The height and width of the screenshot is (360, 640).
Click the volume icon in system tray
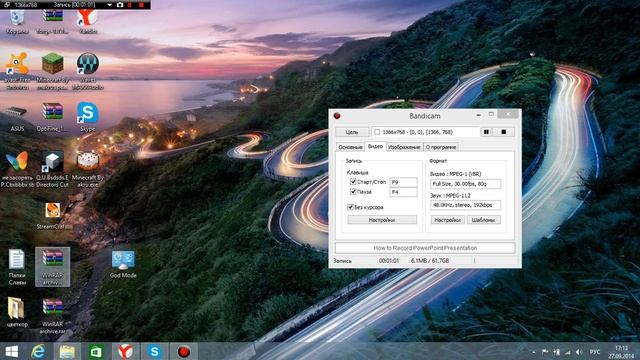point(579,352)
